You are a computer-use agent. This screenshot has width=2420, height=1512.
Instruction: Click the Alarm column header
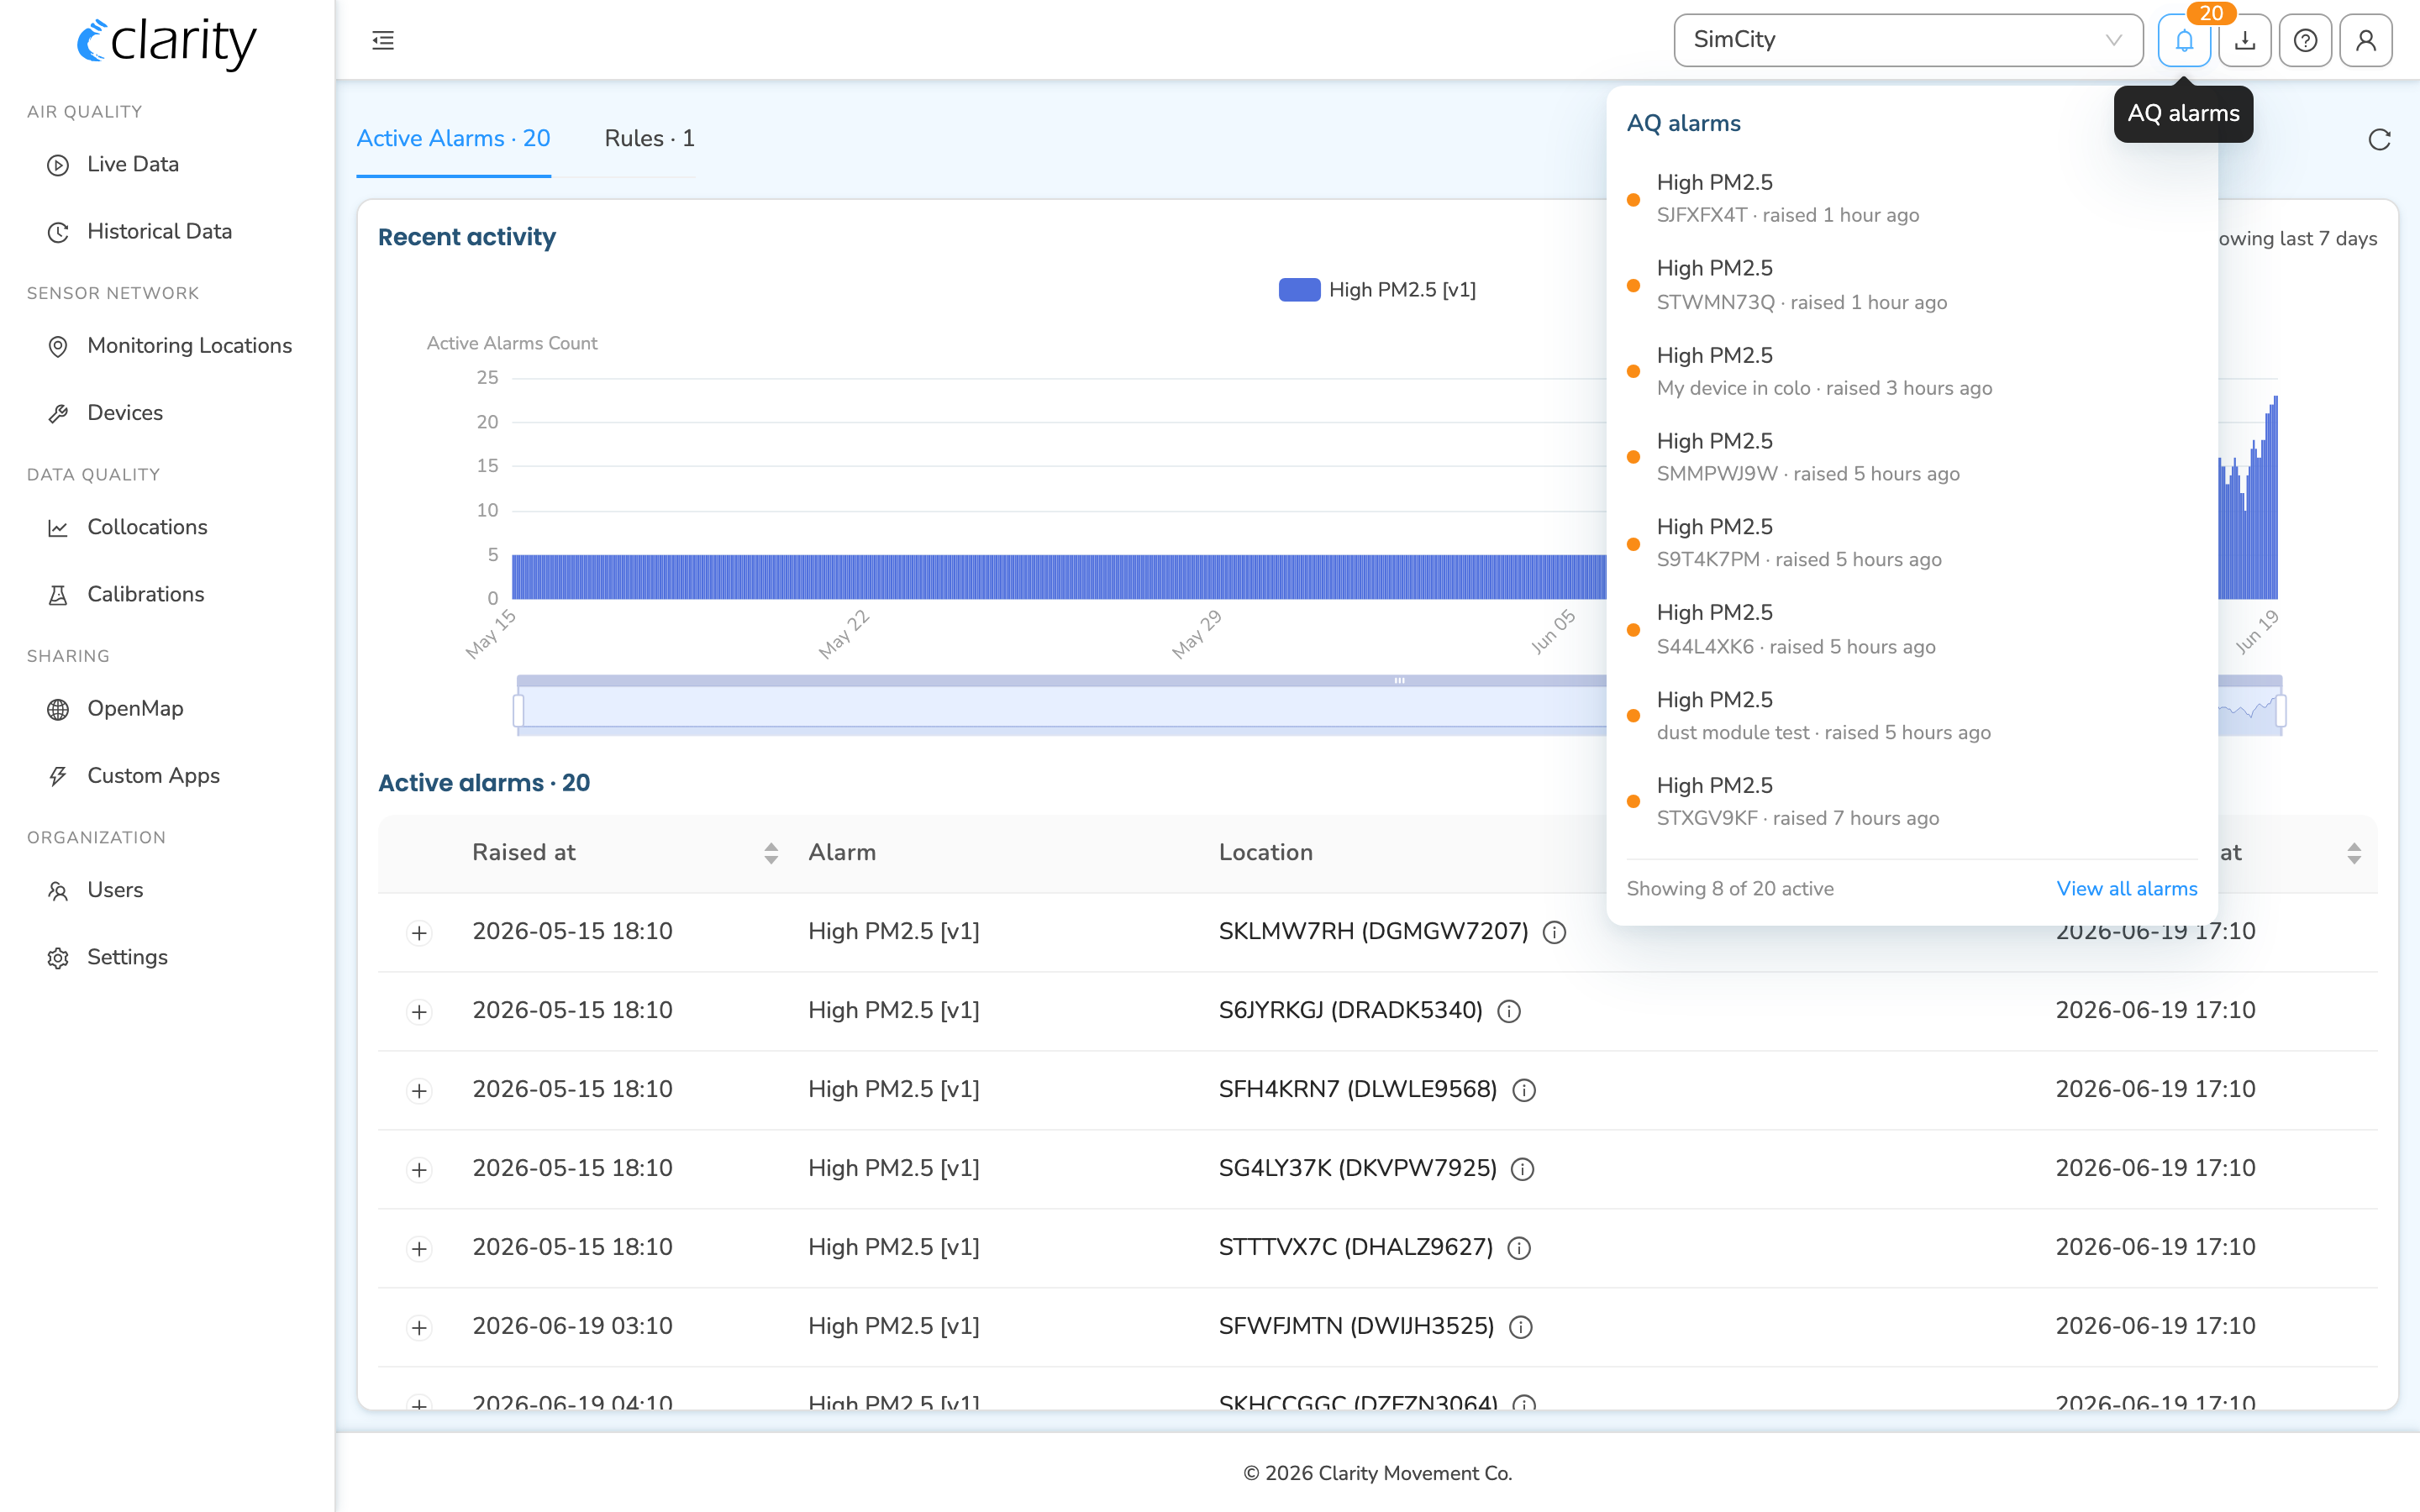pyautogui.click(x=842, y=853)
